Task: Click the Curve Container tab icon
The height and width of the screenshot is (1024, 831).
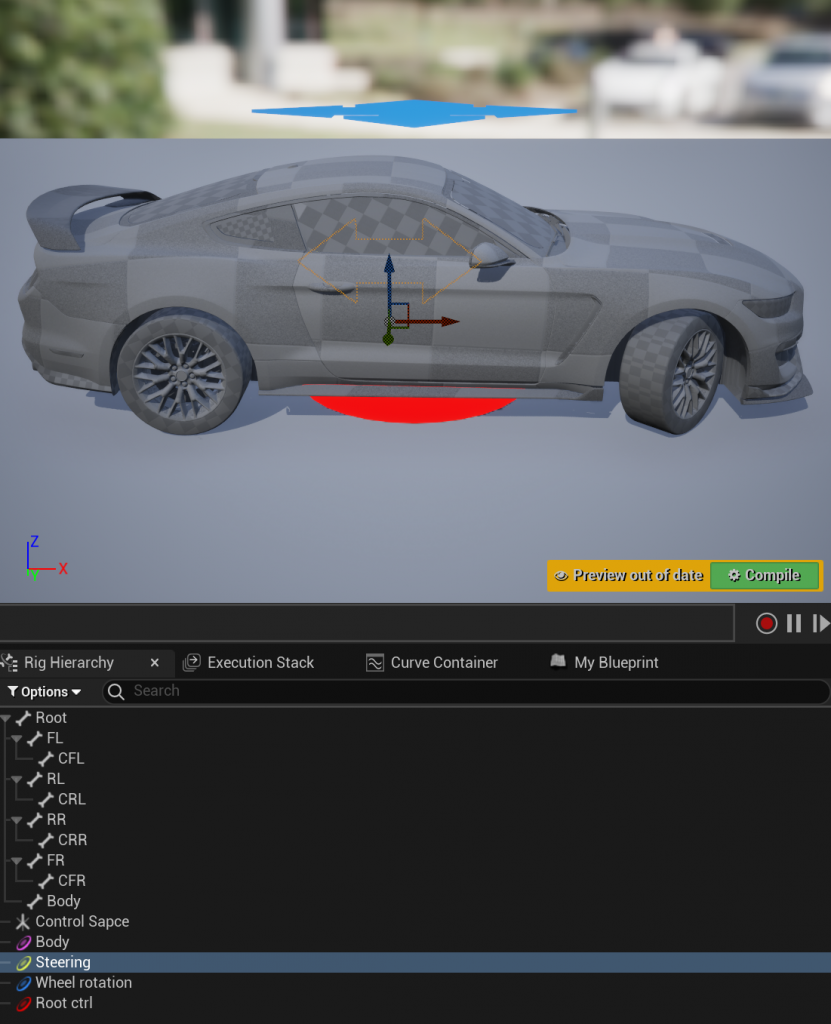Action: click(375, 663)
